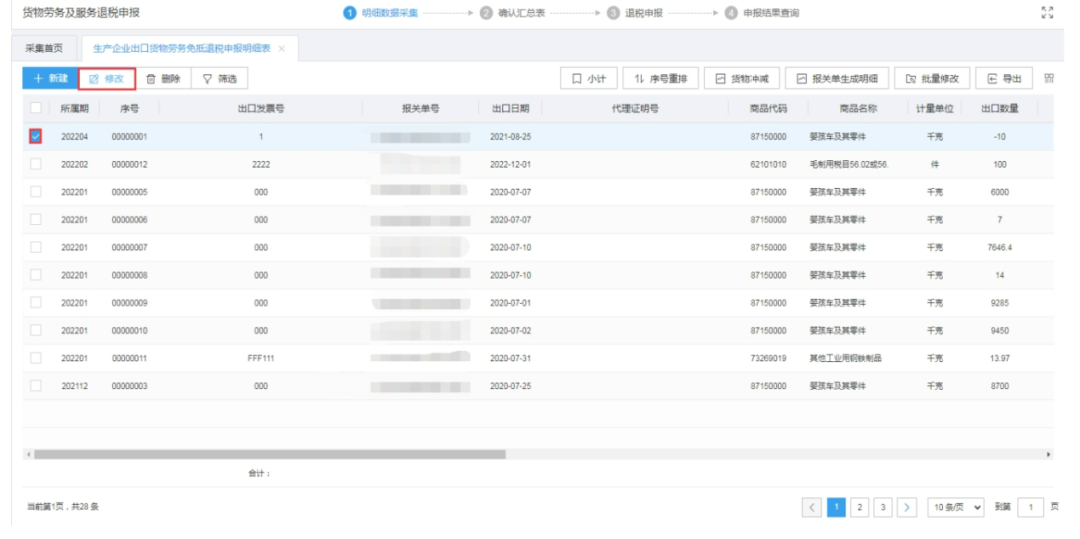
Task: Click the 删除 (delete) button
Action: tap(163, 79)
